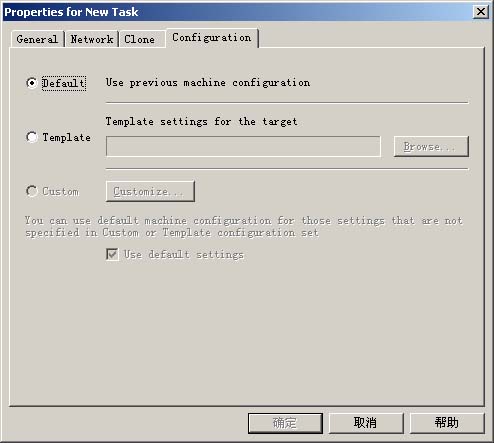The image size is (494, 443).
Task: Switch to the General tab
Action: [37, 39]
